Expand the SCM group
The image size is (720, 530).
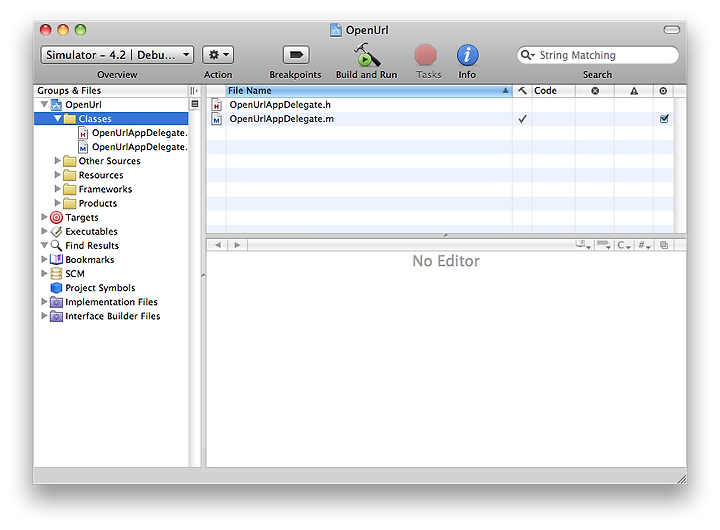click(x=44, y=273)
